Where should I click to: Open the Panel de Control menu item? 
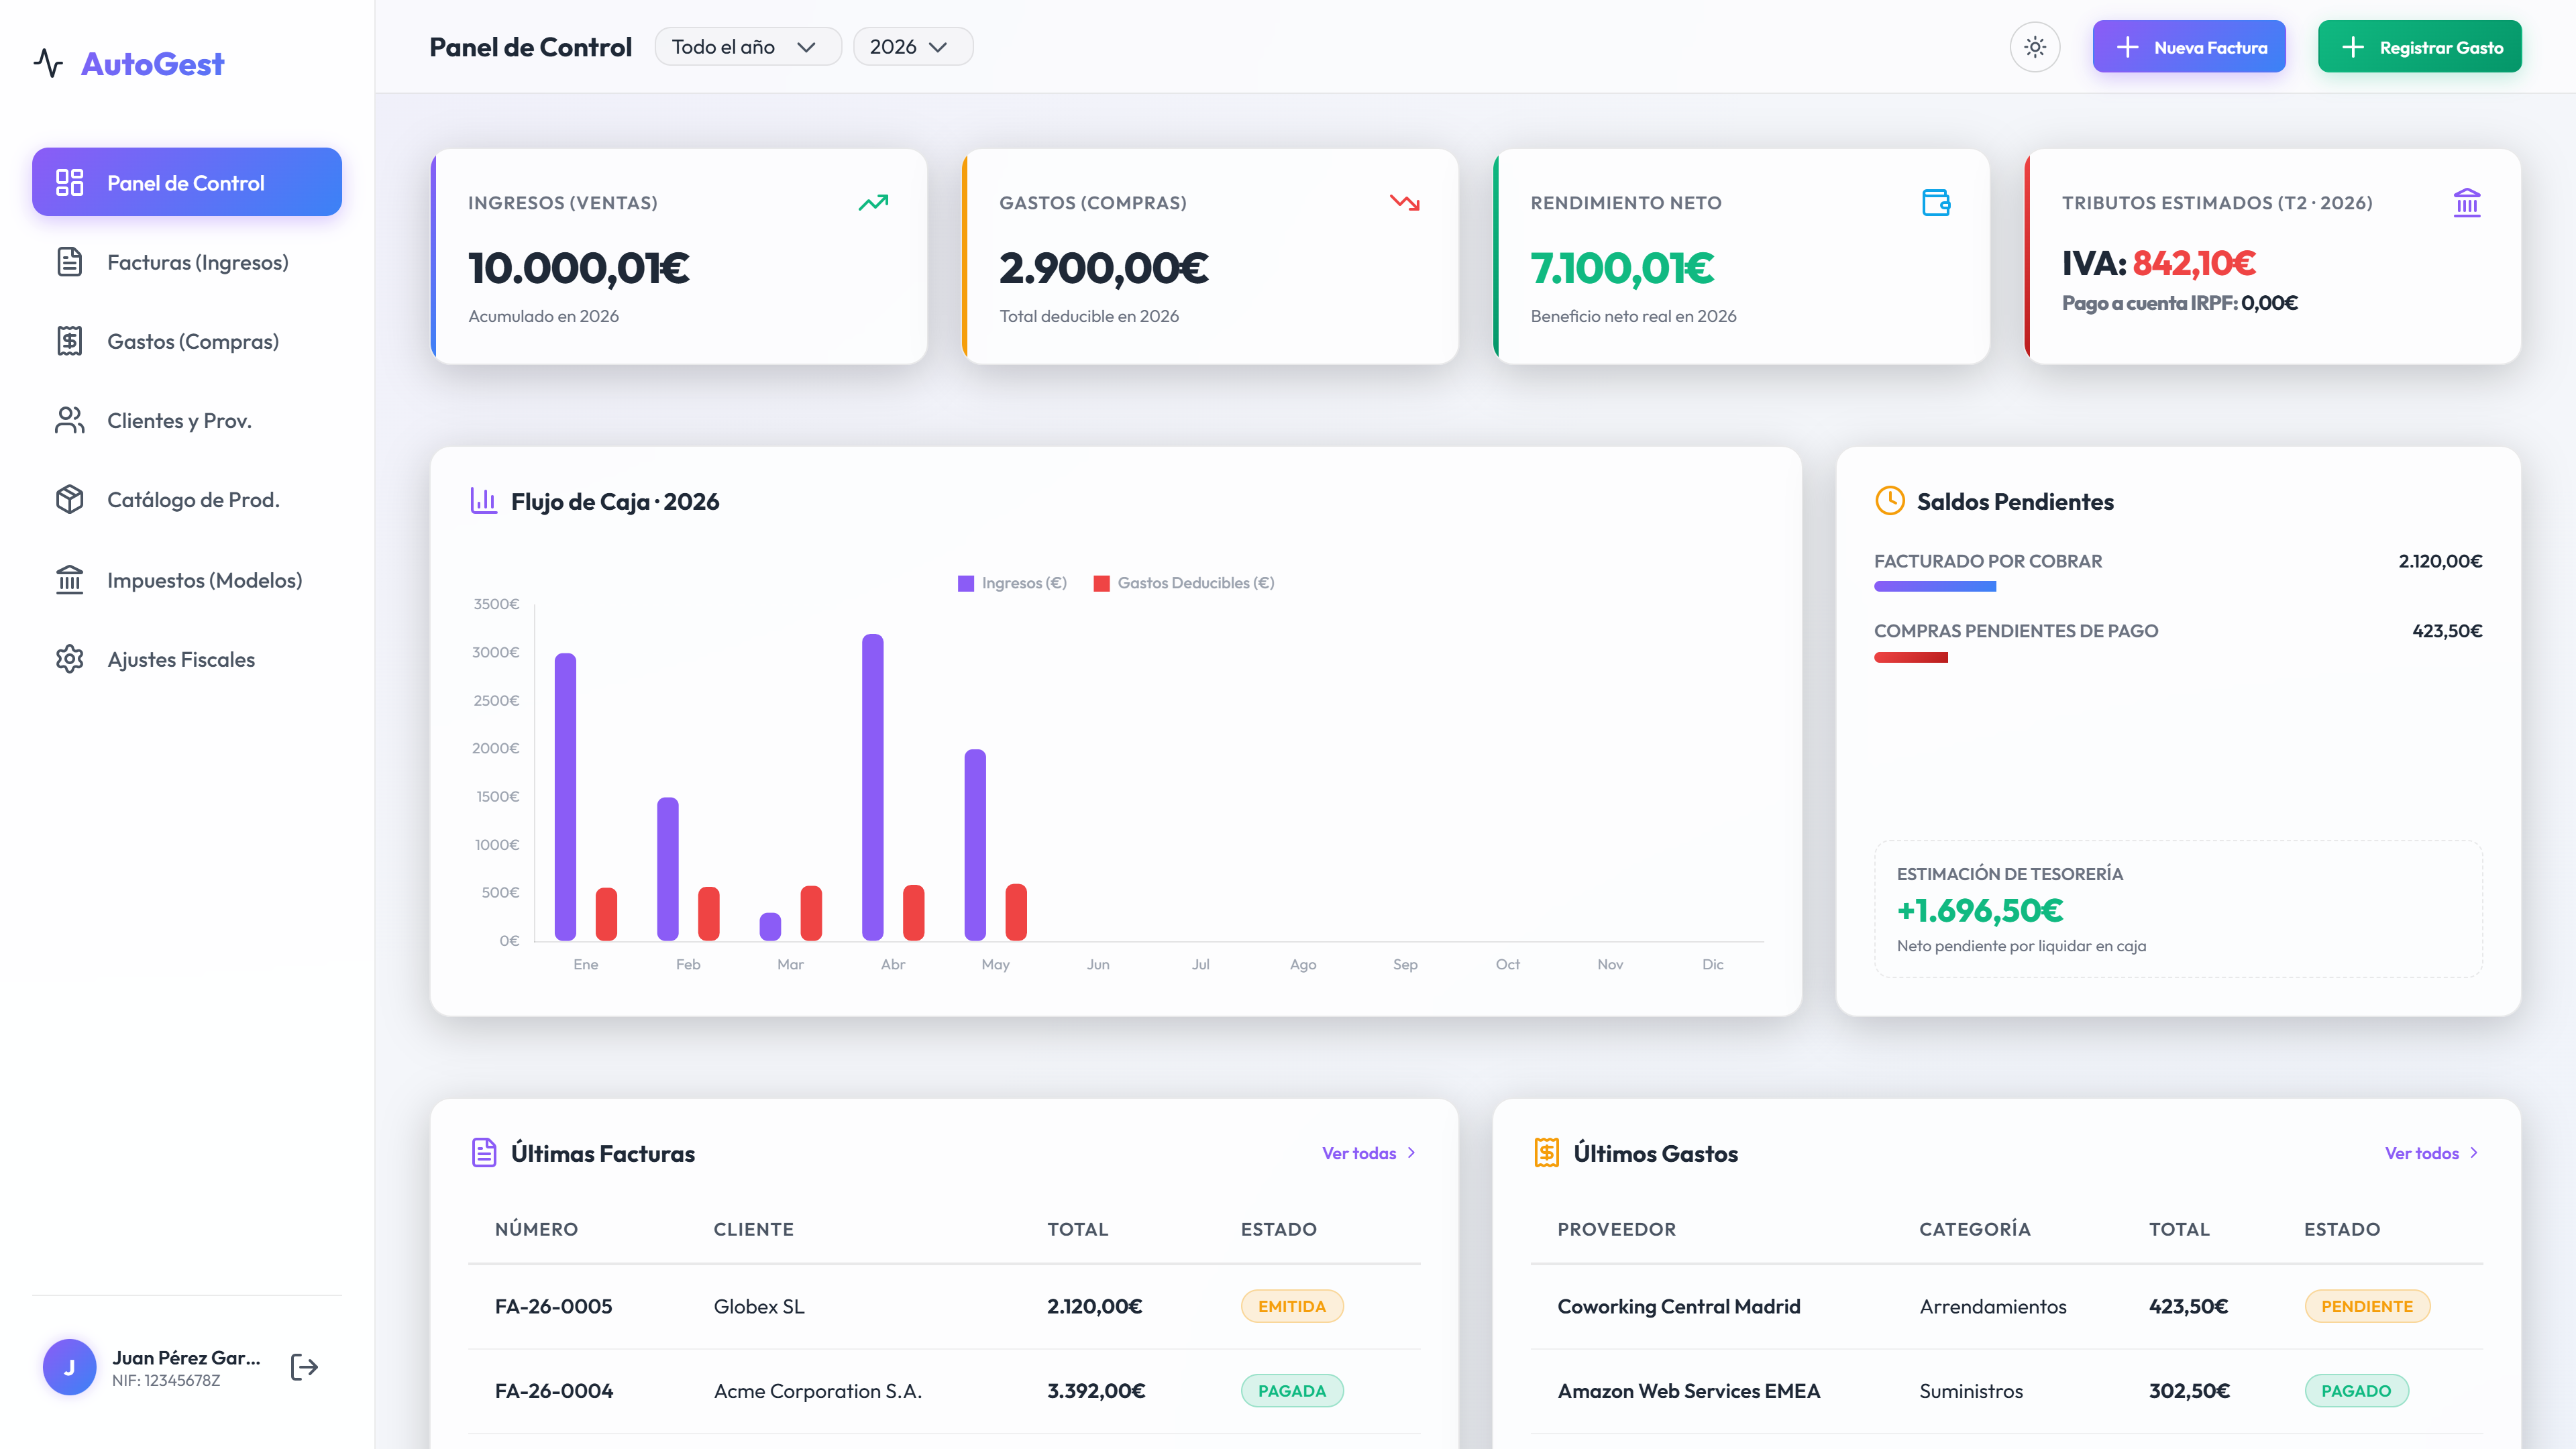click(x=187, y=182)
